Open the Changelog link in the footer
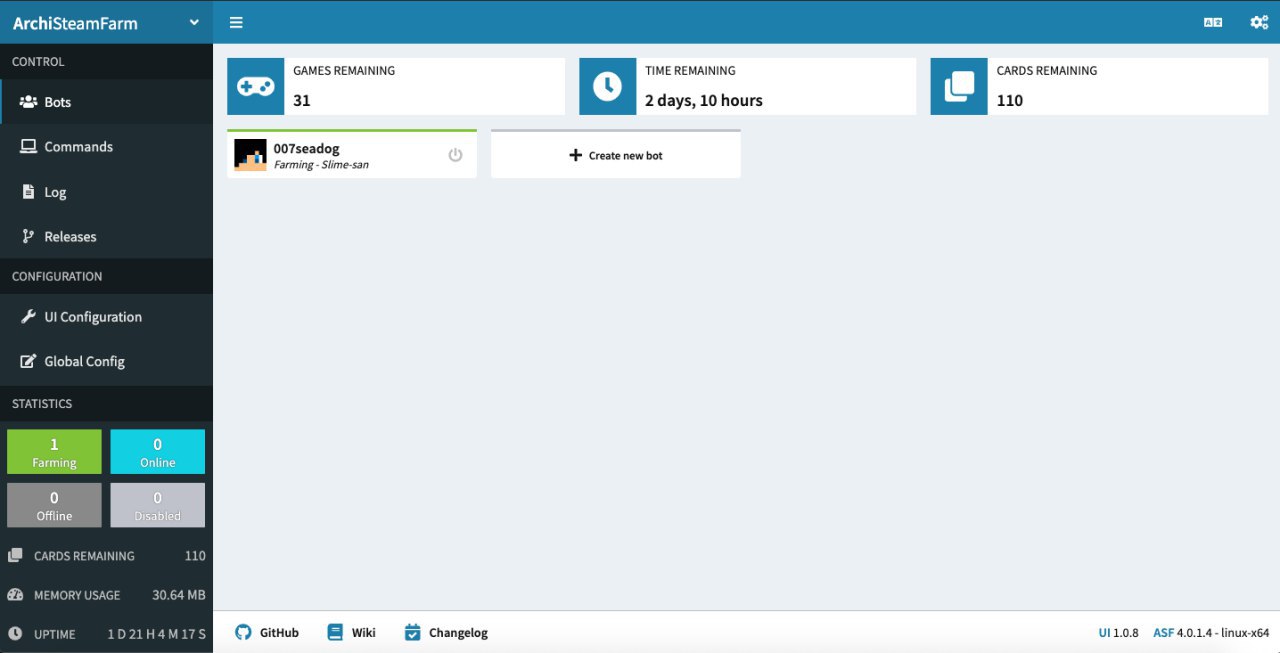This screenshot has width=1280, height=653. 446,633
